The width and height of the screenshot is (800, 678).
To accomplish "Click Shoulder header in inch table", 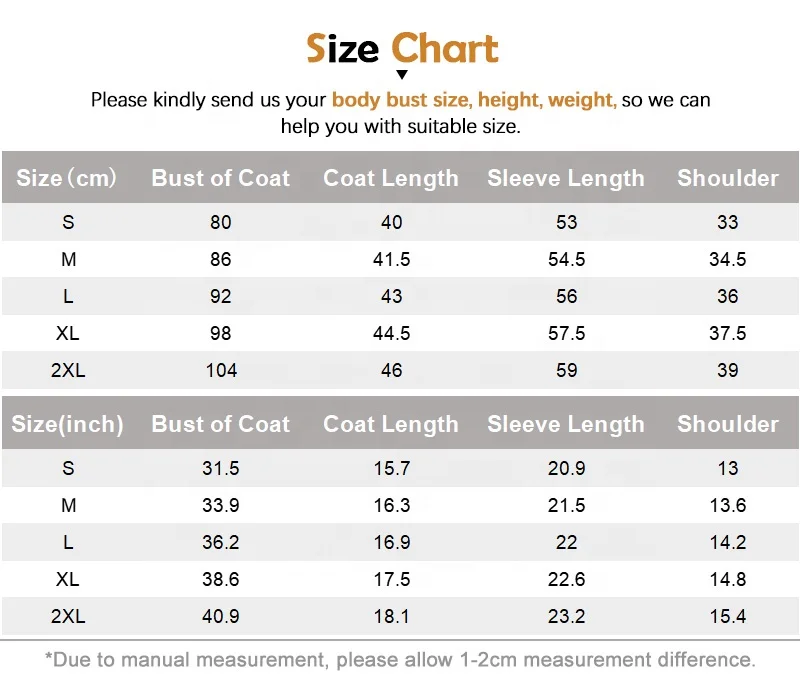I will (x=728, y=424).
